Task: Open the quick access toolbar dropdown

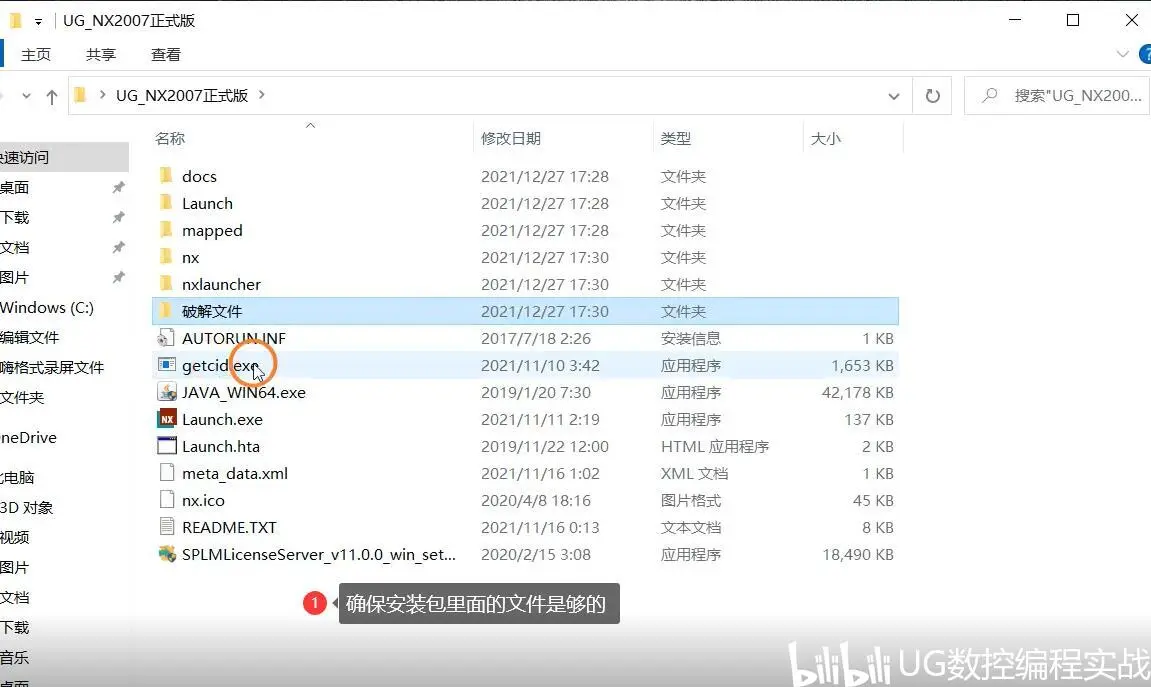Action: pos(38,21)
